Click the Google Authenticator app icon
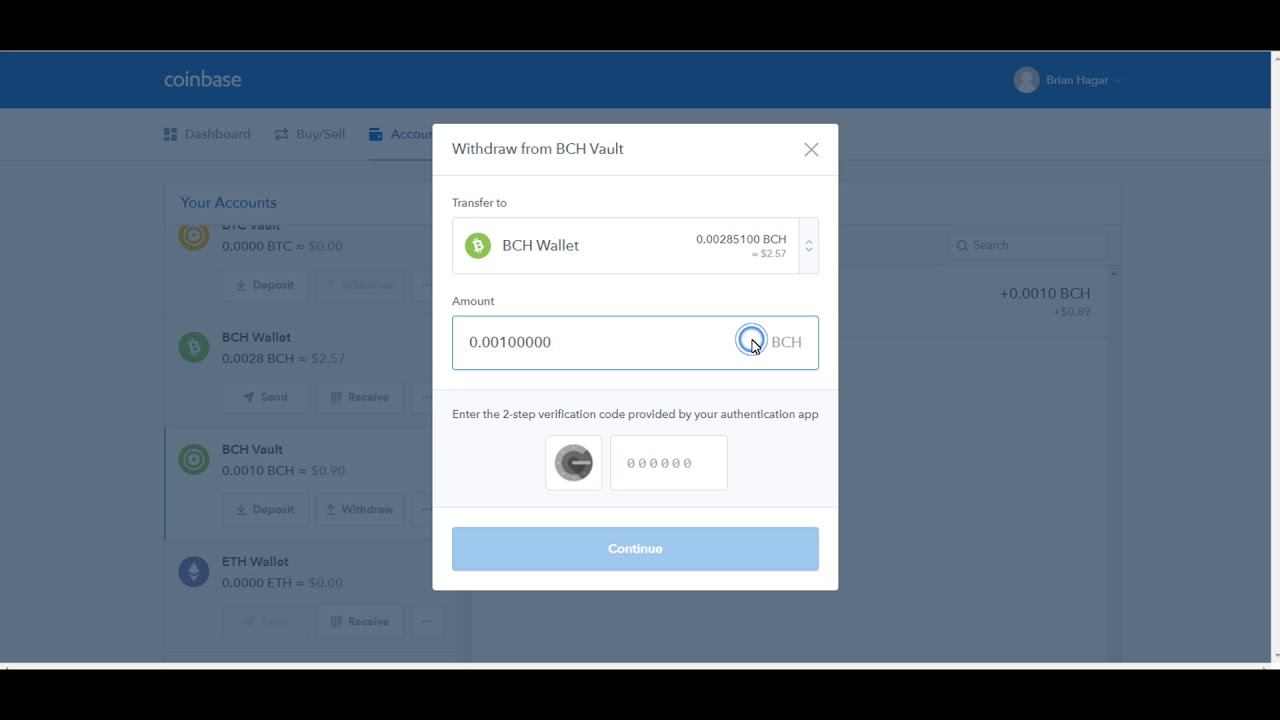 pyautogui.click(x=574, y=463)
